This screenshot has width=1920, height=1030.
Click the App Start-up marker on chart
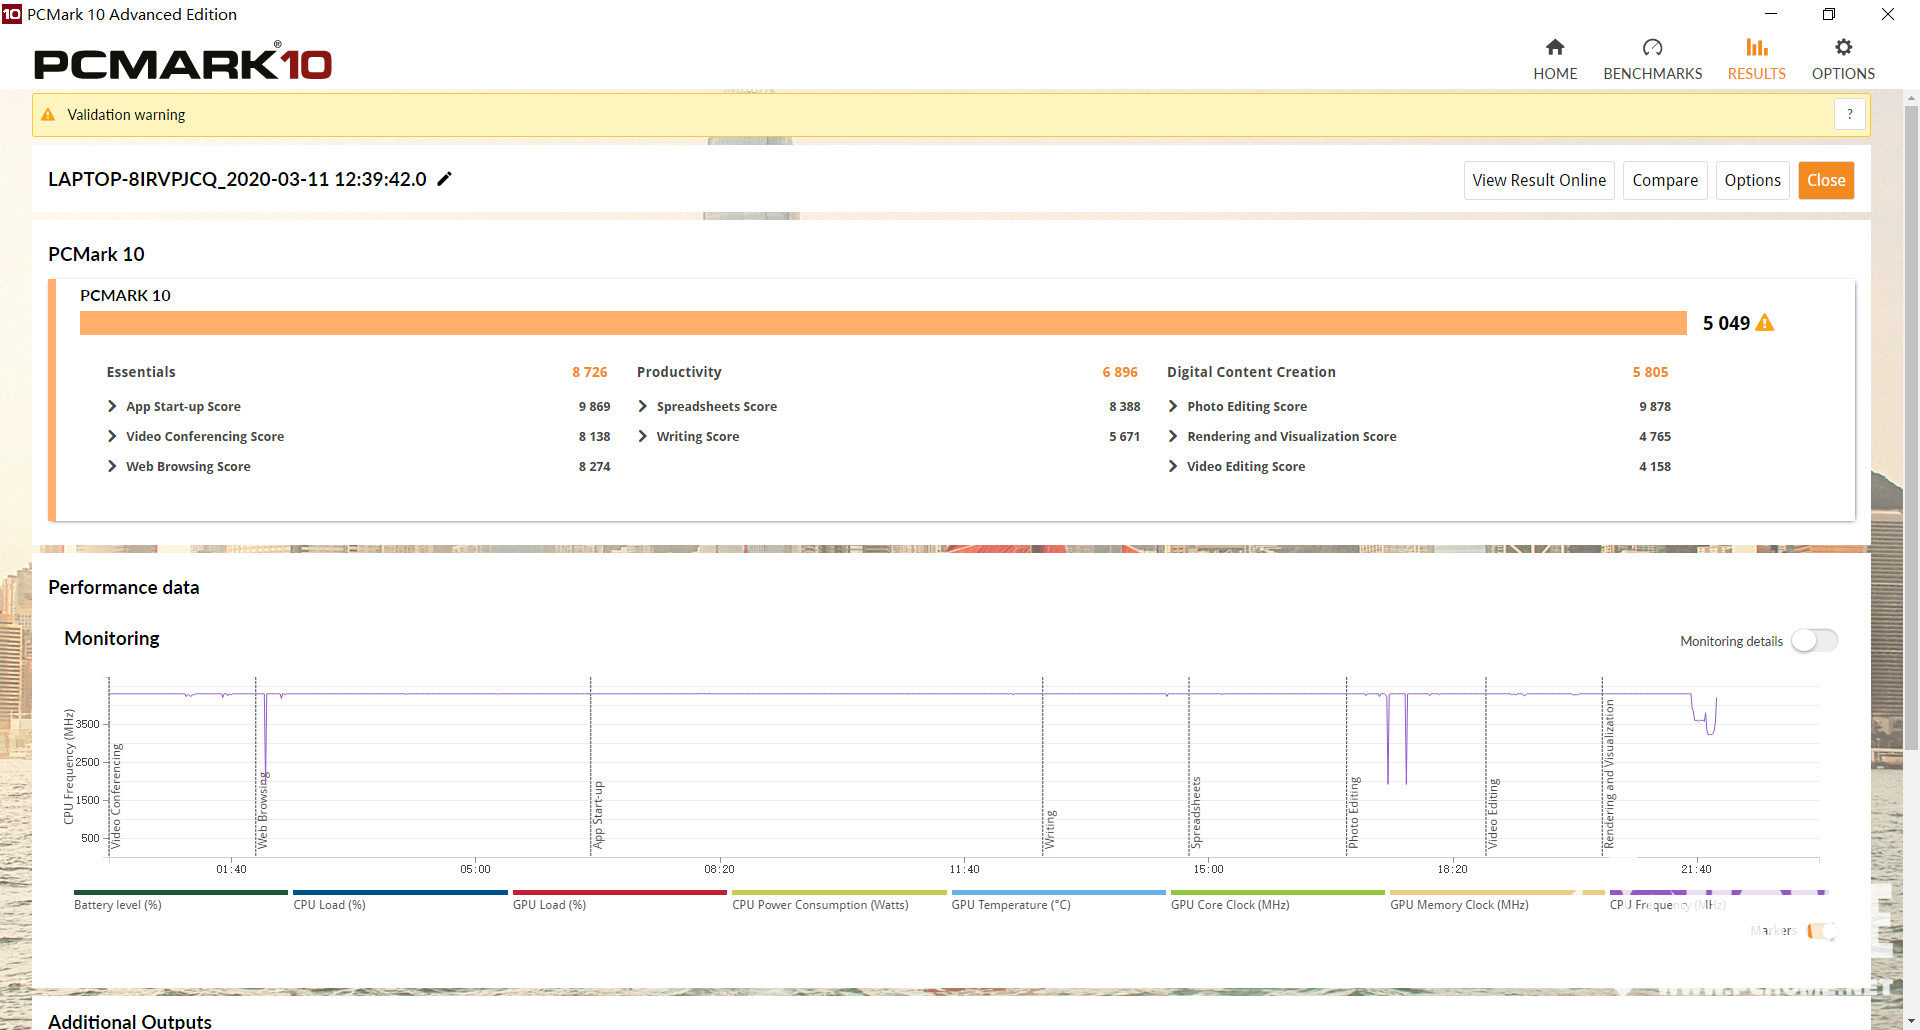tap(598, 815)
